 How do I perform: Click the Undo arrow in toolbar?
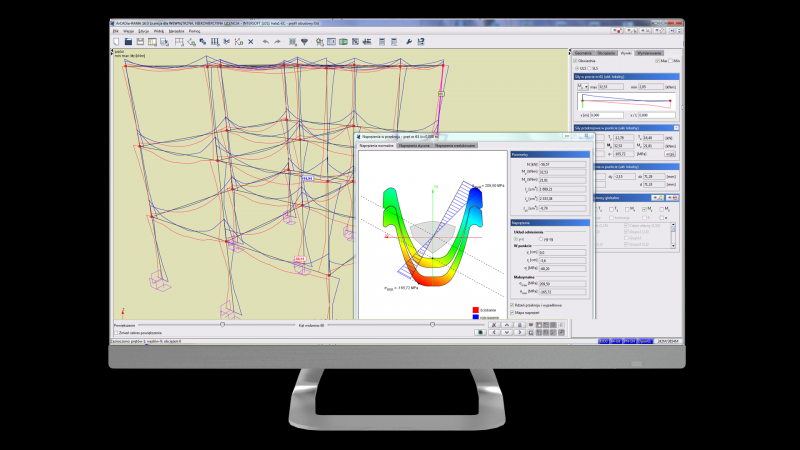pos(265,42)
